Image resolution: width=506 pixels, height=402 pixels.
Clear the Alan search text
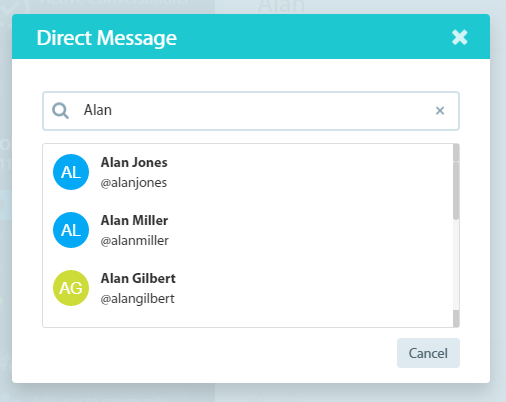point(440,111)
